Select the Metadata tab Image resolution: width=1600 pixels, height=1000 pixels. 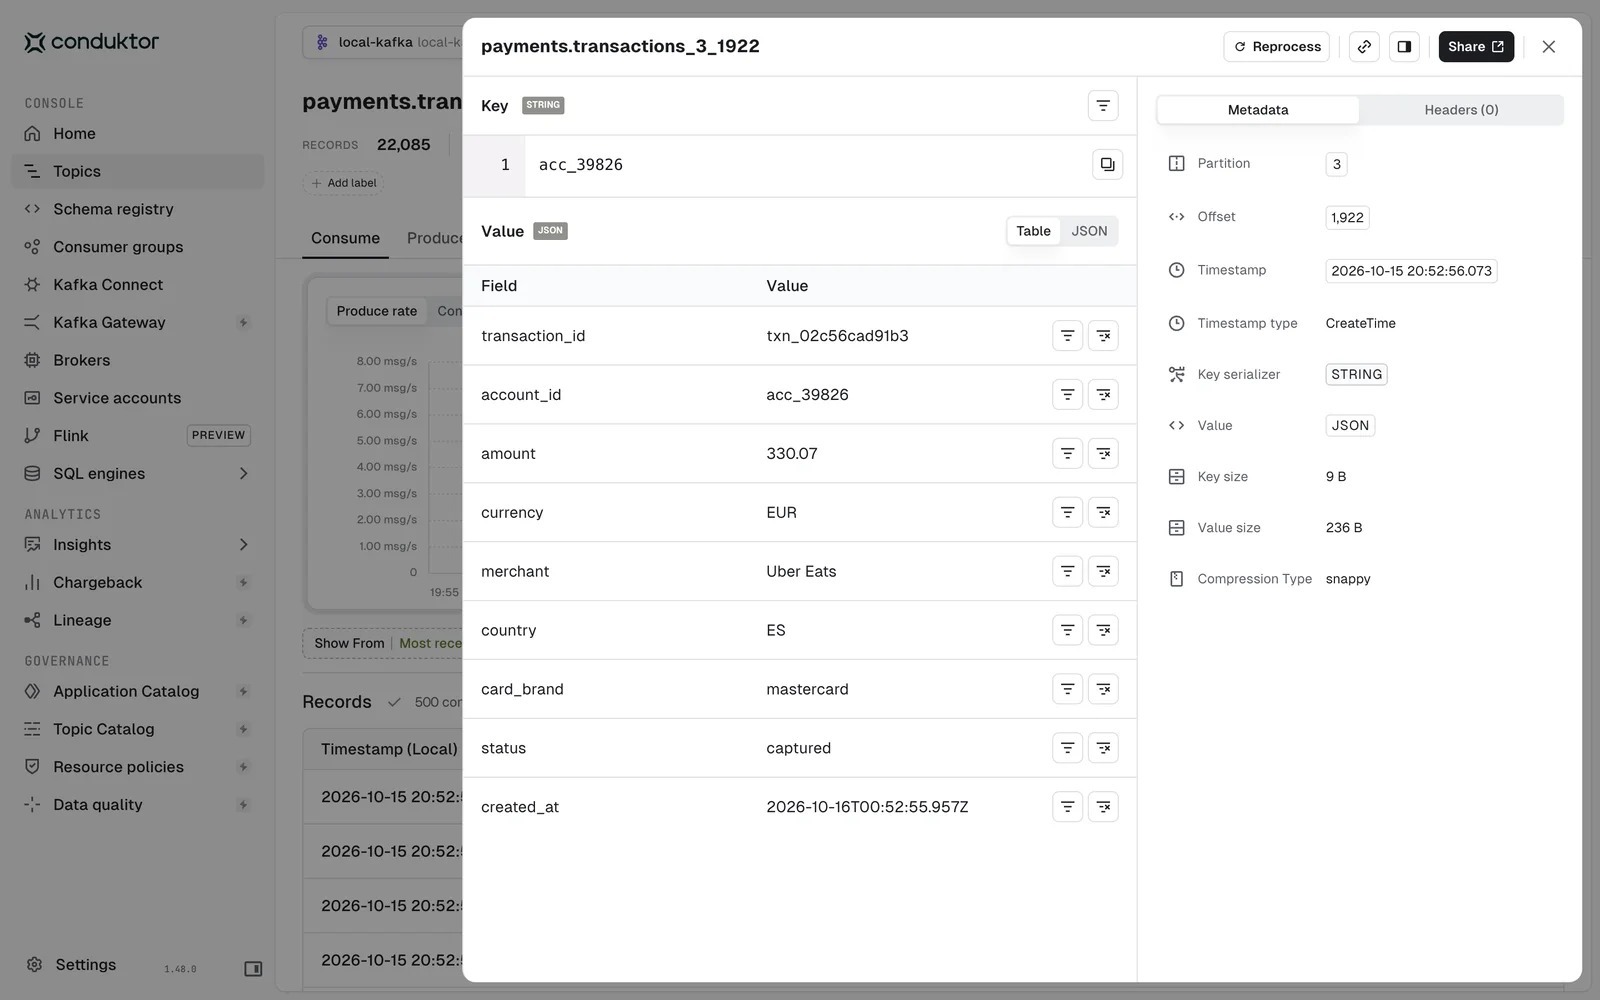tap(1258, 110)
